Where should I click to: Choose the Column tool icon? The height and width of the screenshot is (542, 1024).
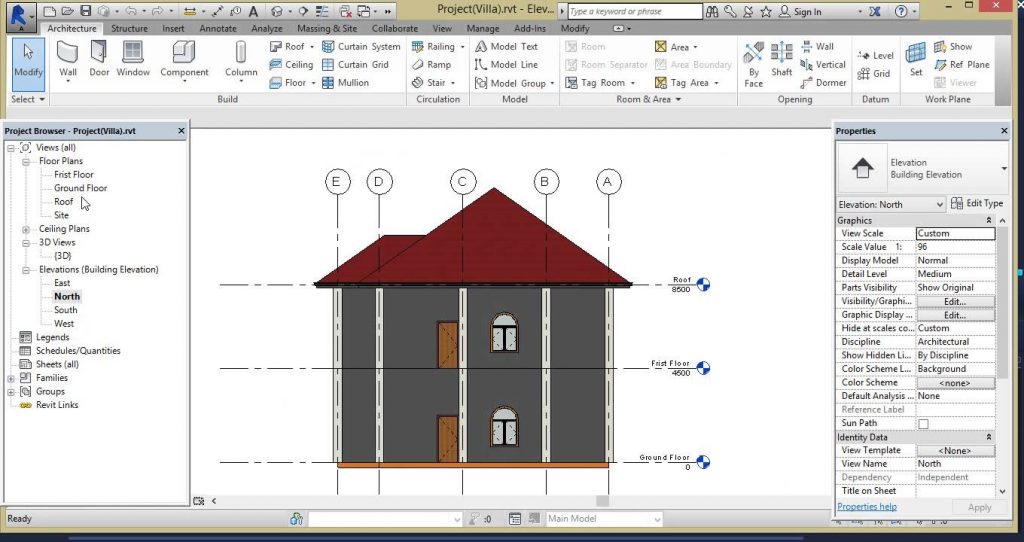tap(241, 56)
